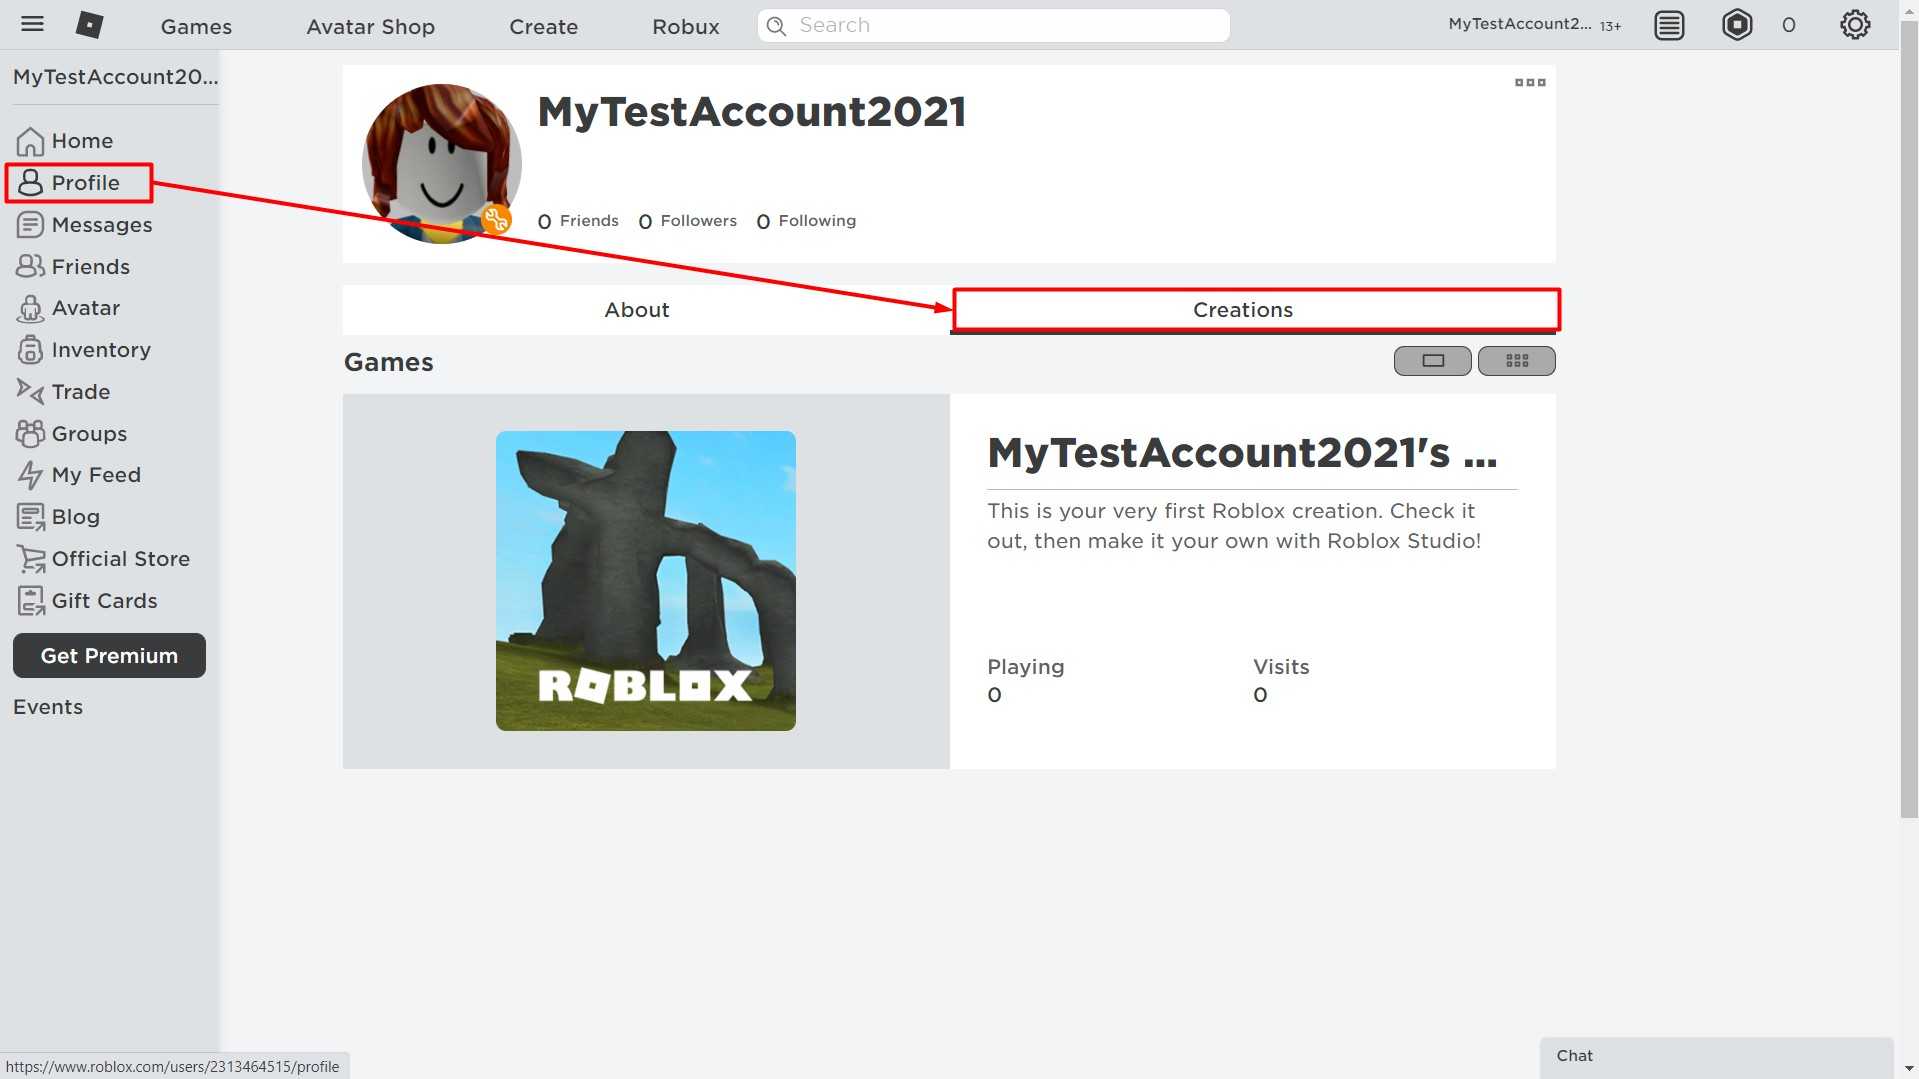
Task: Open the Gift Cards label
Action: [105, 601]
